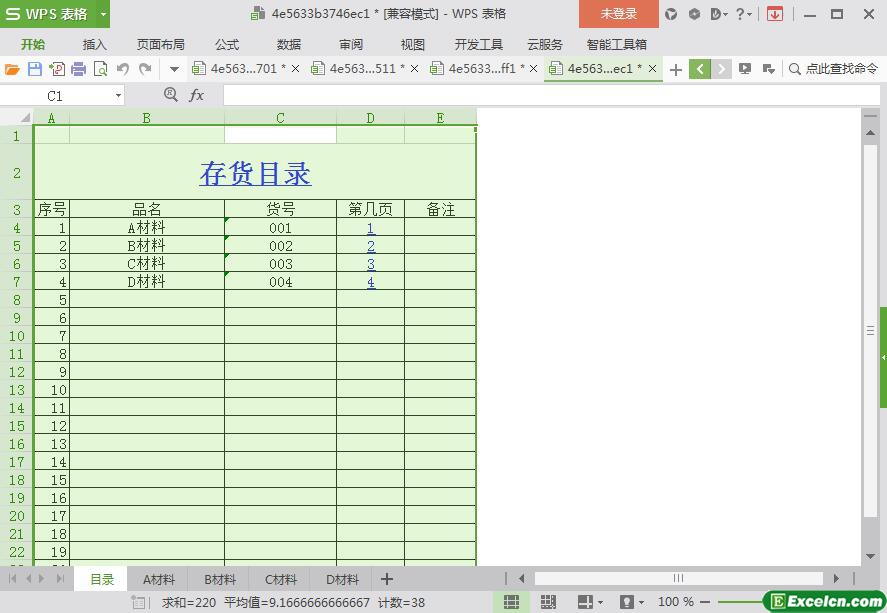The image size is (887, 613).
Task: Expand the quick access toolbar dropdown arrow
Action: (174, 69)
